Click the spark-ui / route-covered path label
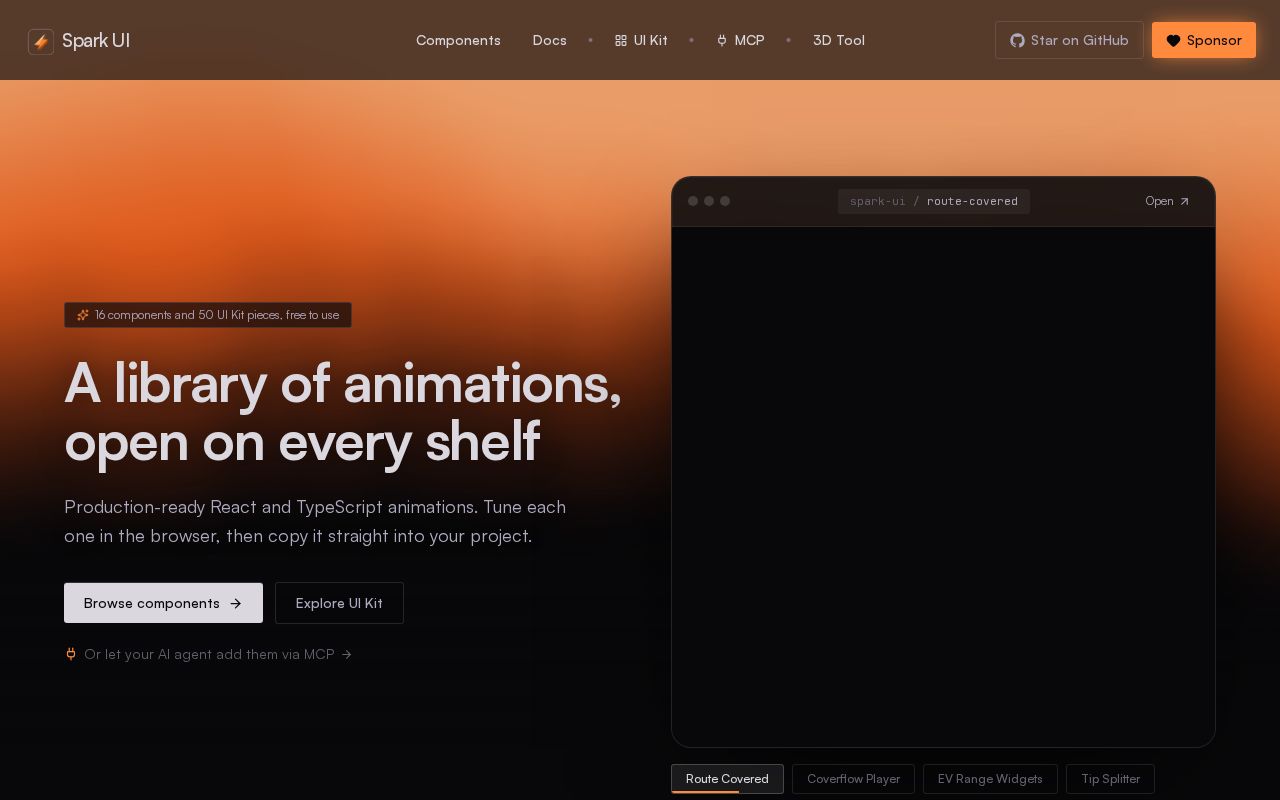 pyautogui.click(x=934, y=201)
